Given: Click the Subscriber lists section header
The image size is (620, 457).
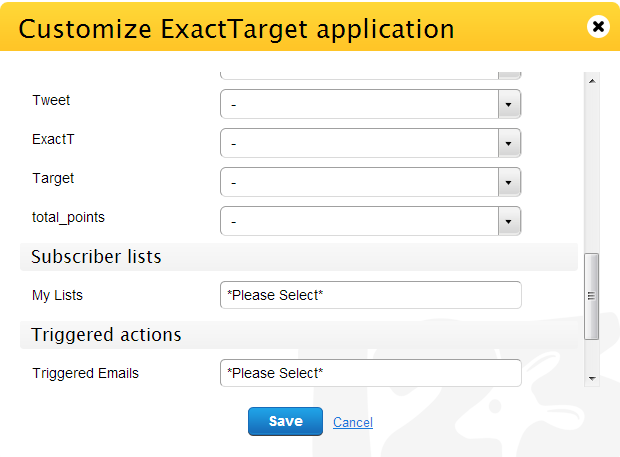Looking at the screenshot, I should tap(299, 257).
